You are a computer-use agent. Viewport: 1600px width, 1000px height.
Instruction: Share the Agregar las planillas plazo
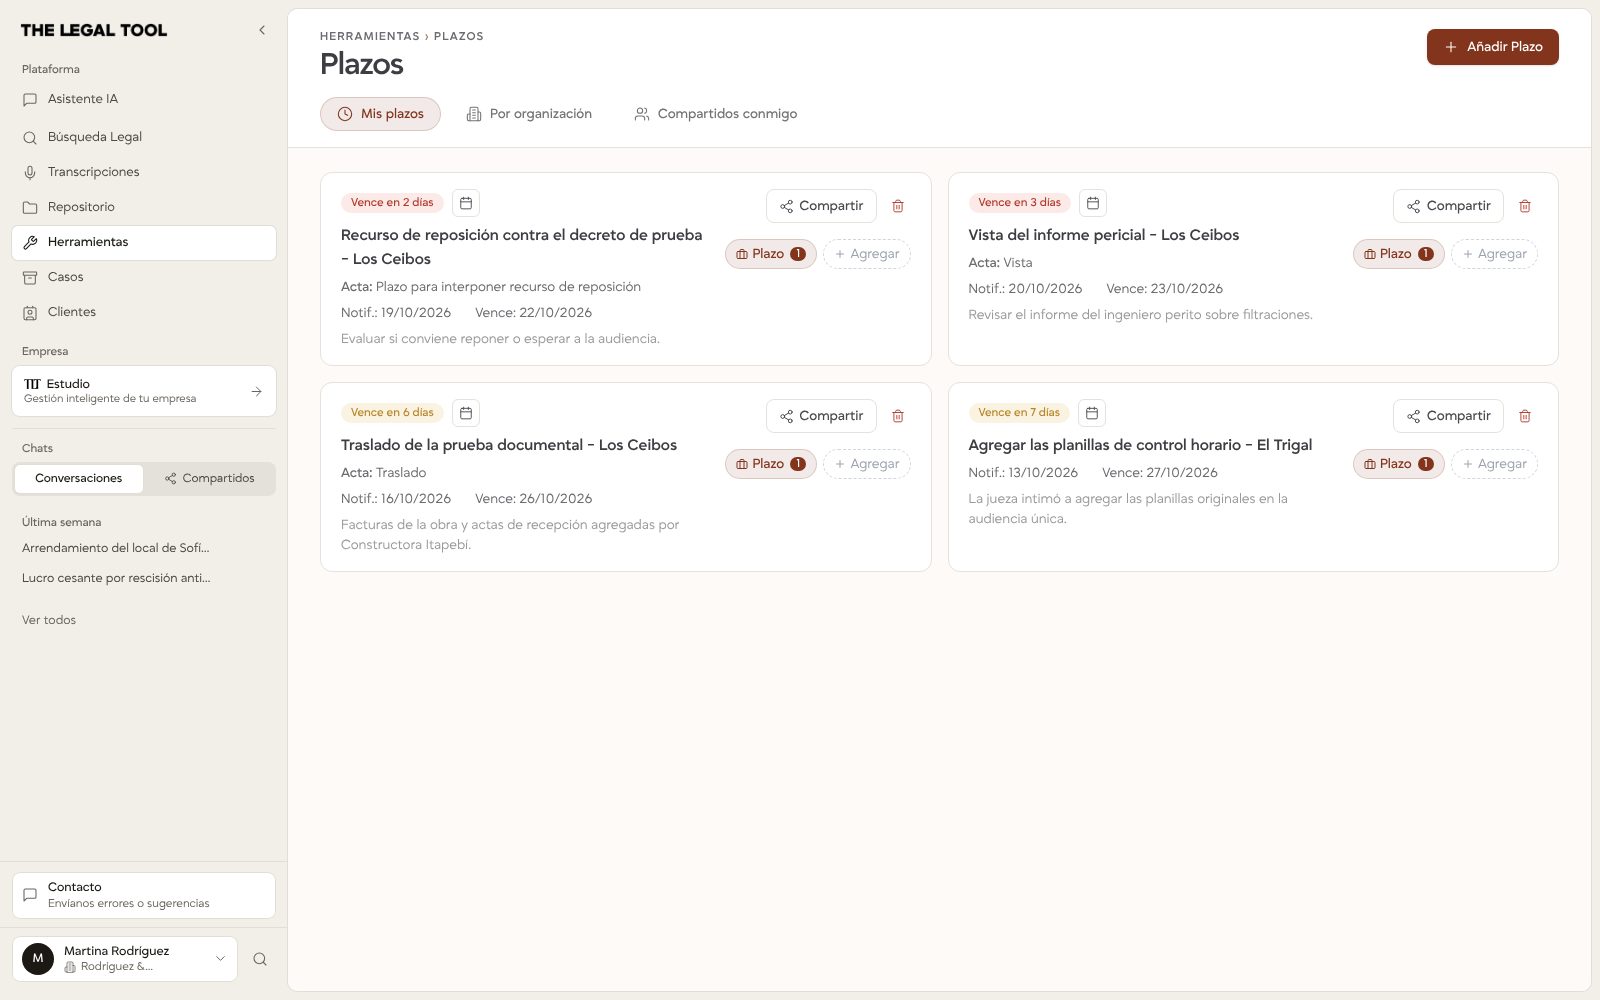tap(1448, 416)
